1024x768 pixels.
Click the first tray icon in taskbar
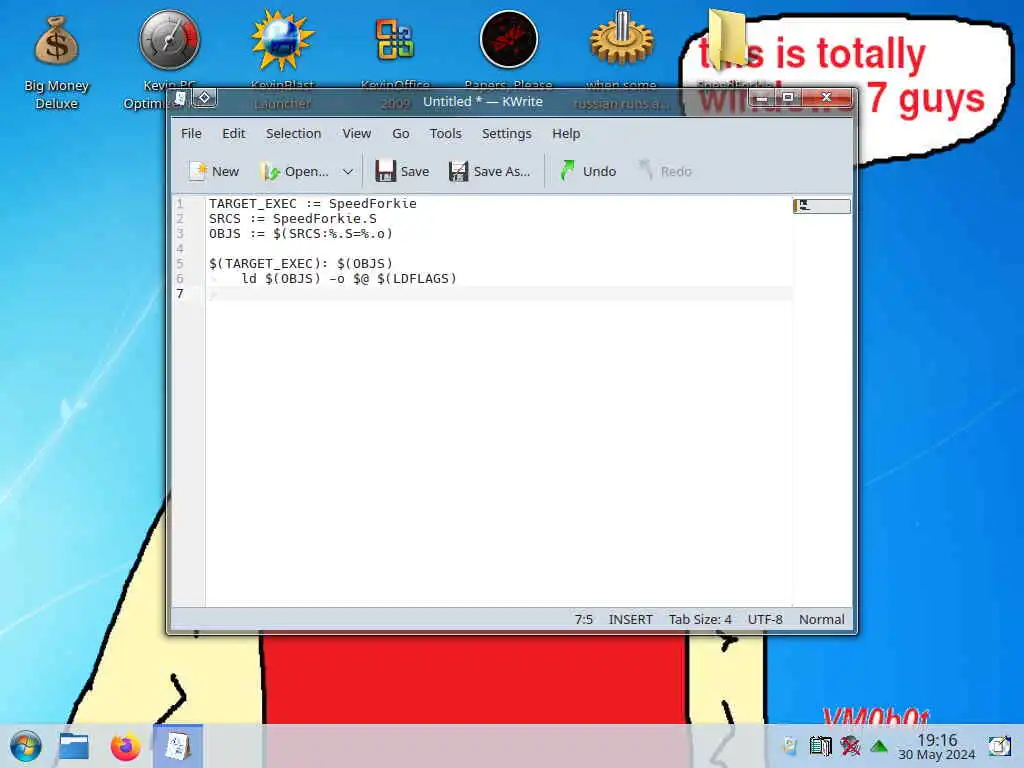(790, 745)
